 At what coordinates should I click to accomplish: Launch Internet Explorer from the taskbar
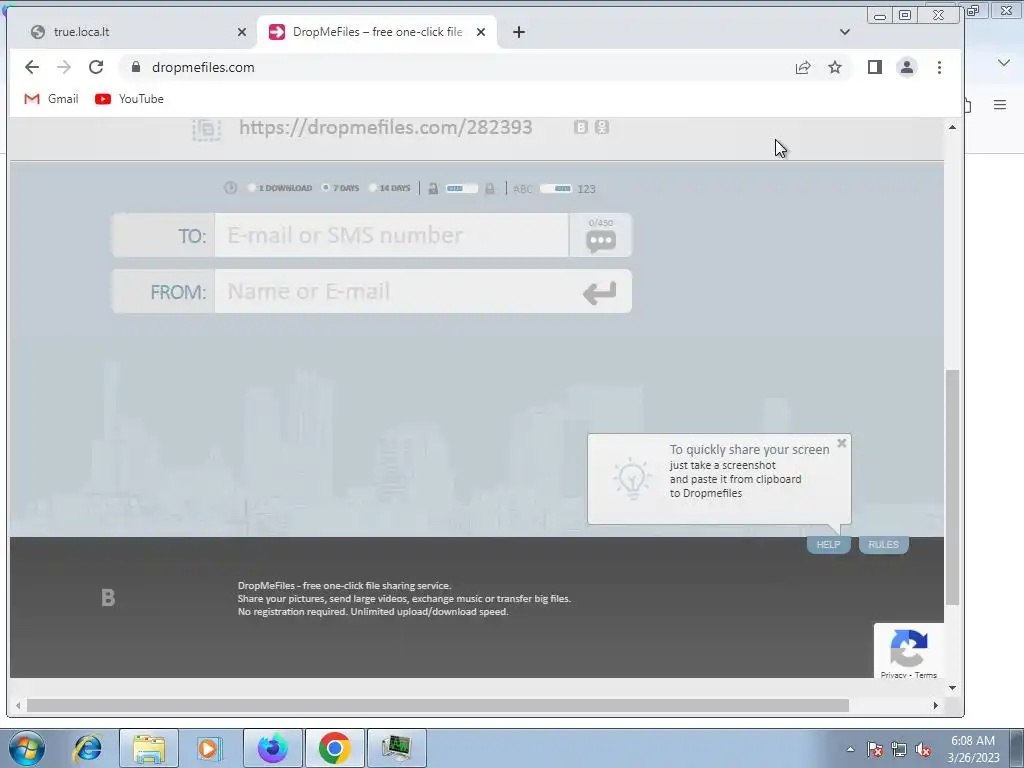point(88,748)
